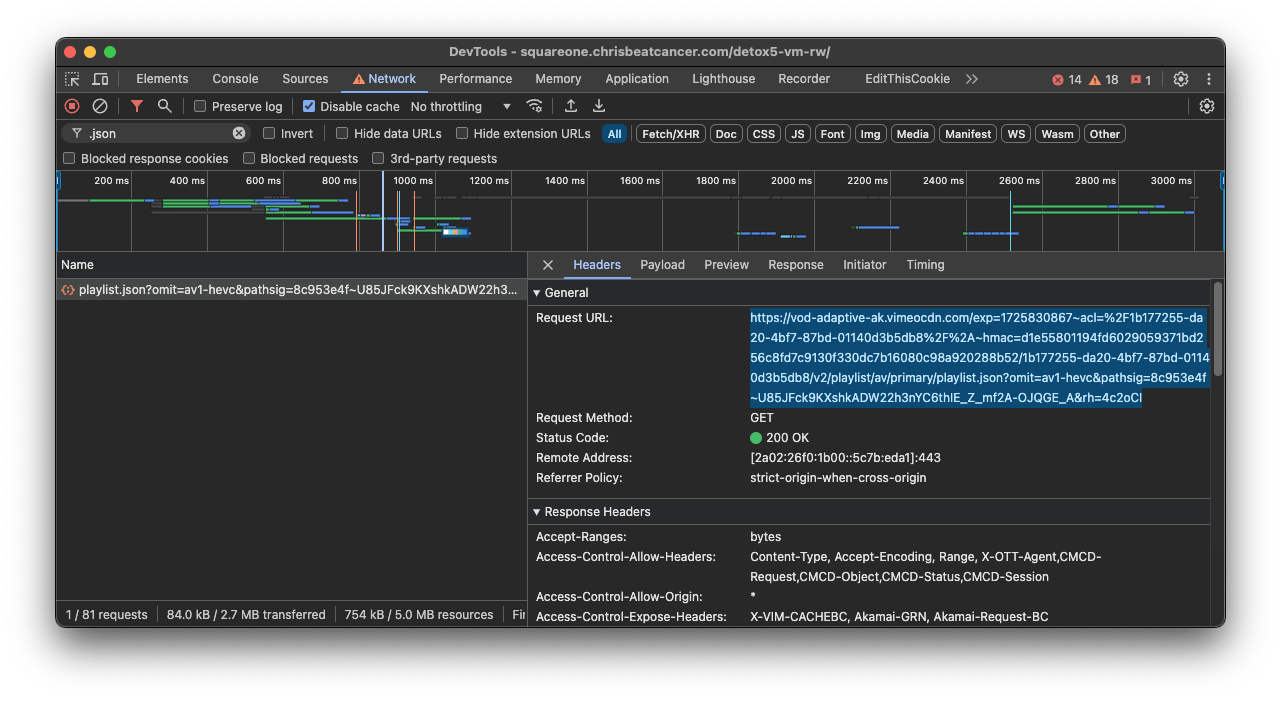
Task: Click the inspect element selector icon
Action: [72, 79]
